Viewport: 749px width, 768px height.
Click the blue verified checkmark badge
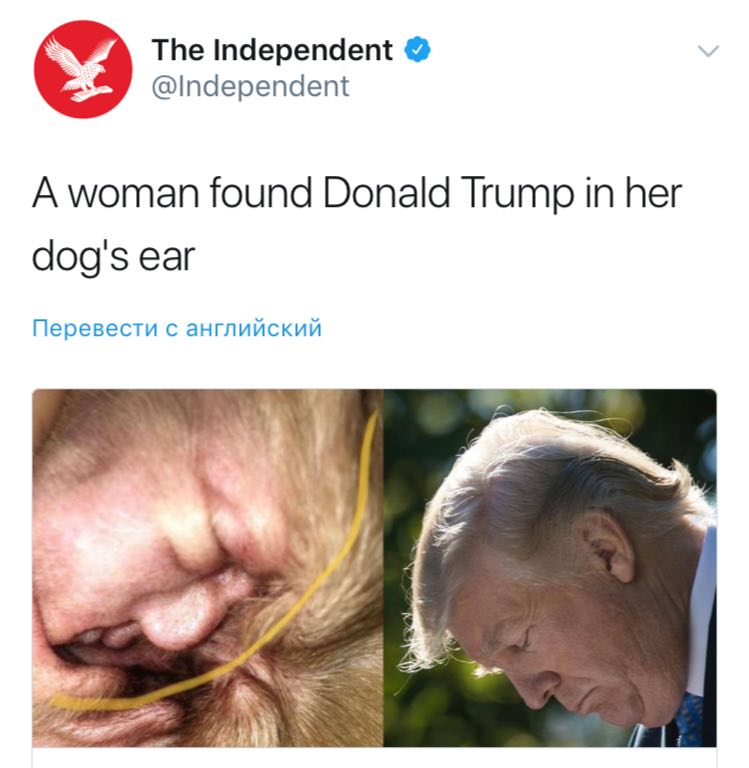[417, 49]
